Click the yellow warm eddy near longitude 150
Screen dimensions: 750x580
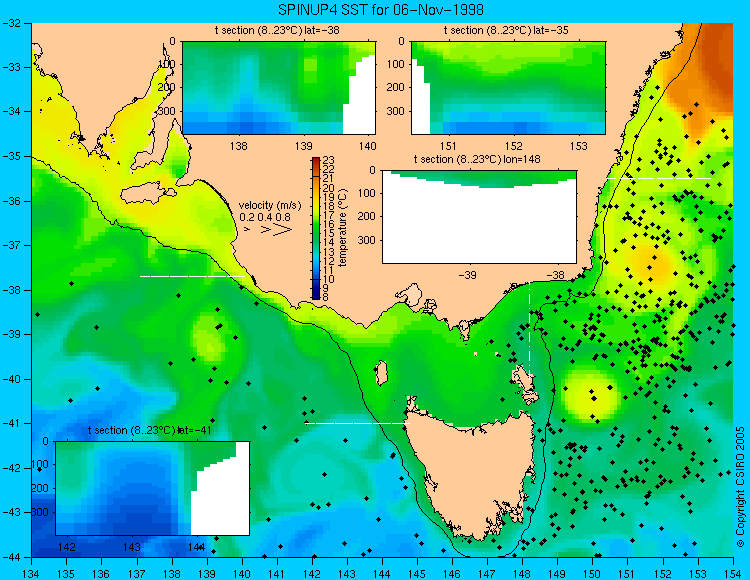click(x=592, y=394)
